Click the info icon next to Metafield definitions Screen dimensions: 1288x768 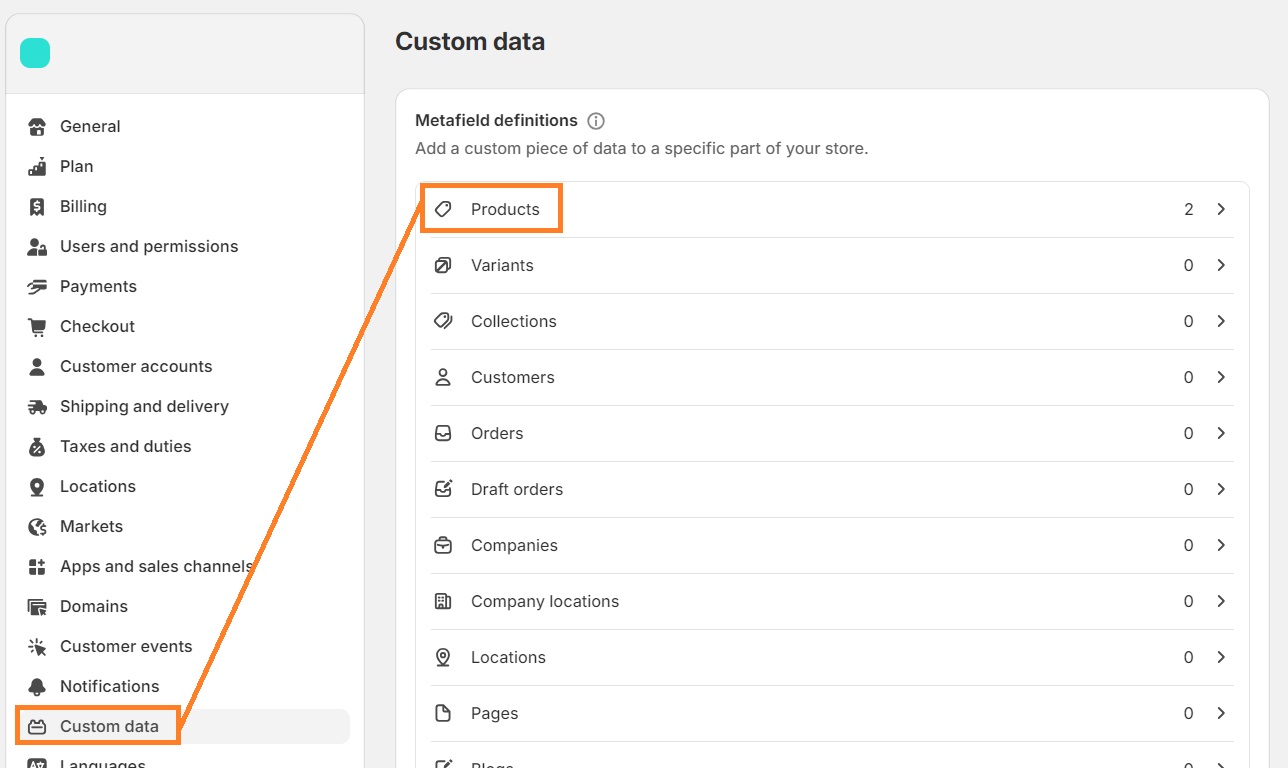click(x=596, y=120)
